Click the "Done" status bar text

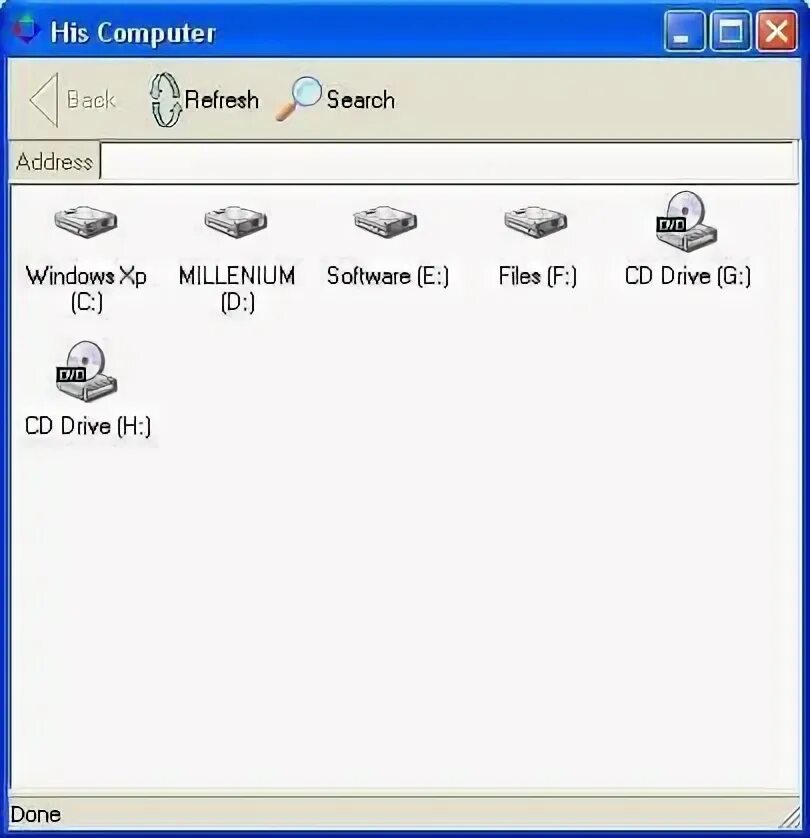[x=35, y=814]
